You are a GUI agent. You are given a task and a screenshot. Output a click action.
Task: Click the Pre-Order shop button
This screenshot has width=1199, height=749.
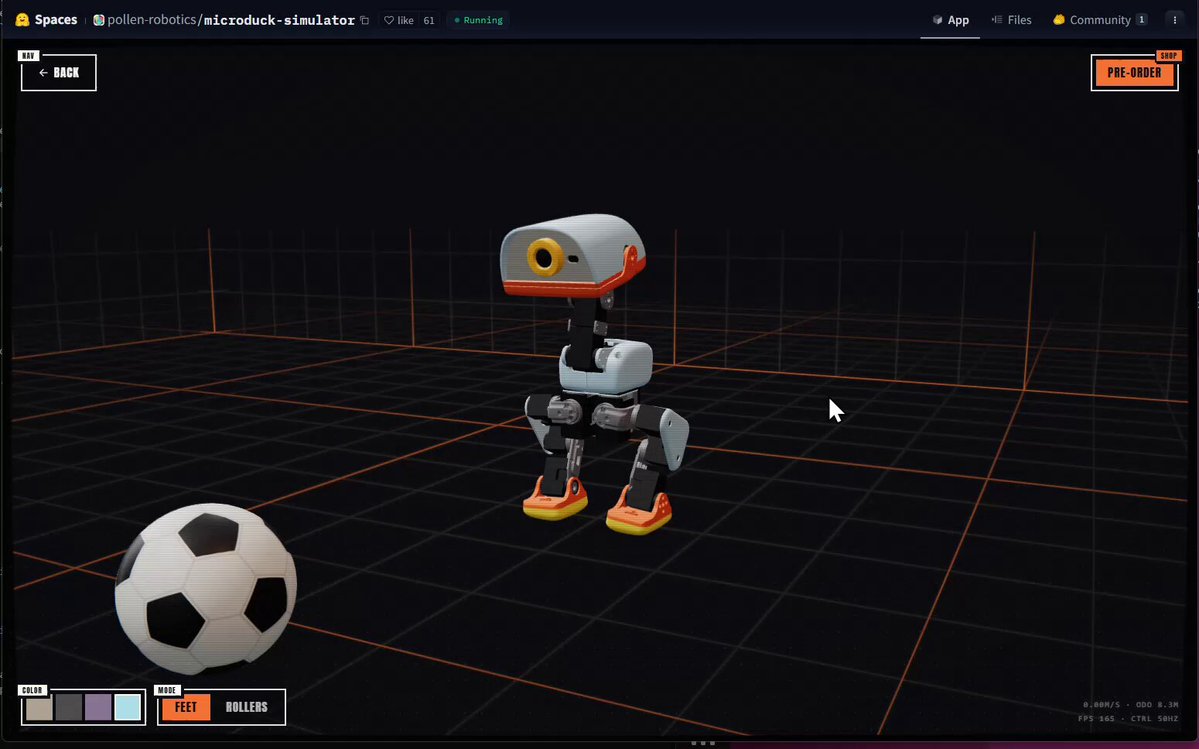(x=1134, y=73)
